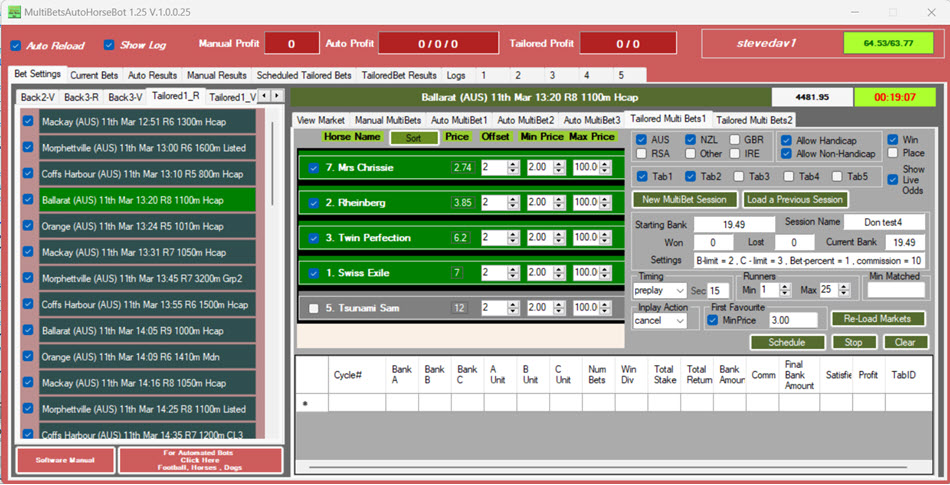Switch to Current Bets tab
The width and height of the screenshot is (950, 485).
pyautogui.click(x=94, y=76)
